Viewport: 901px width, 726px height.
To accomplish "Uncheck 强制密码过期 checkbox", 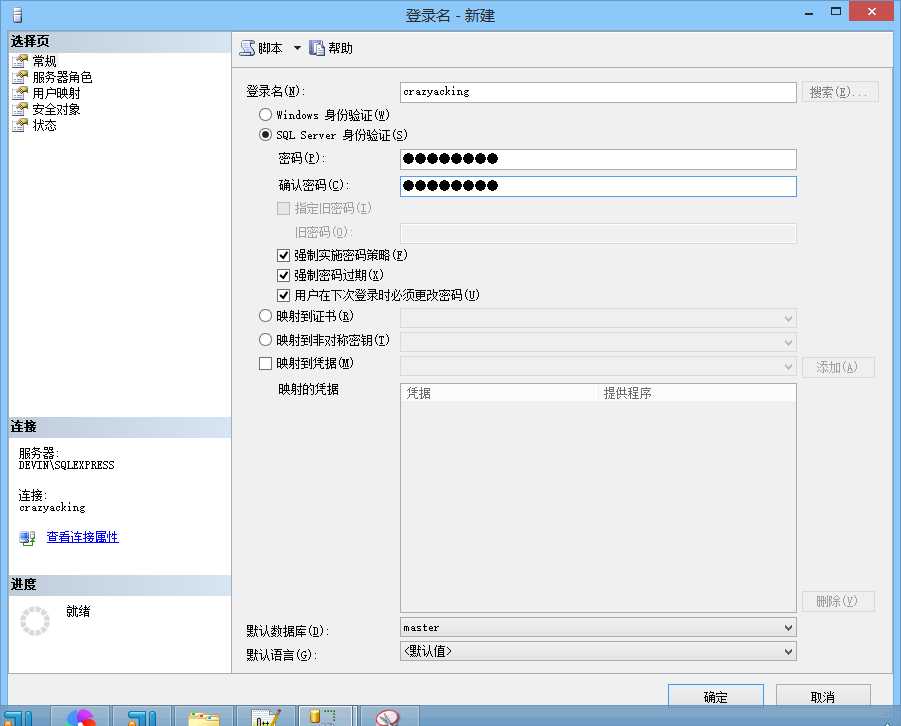I will point(283,275).
